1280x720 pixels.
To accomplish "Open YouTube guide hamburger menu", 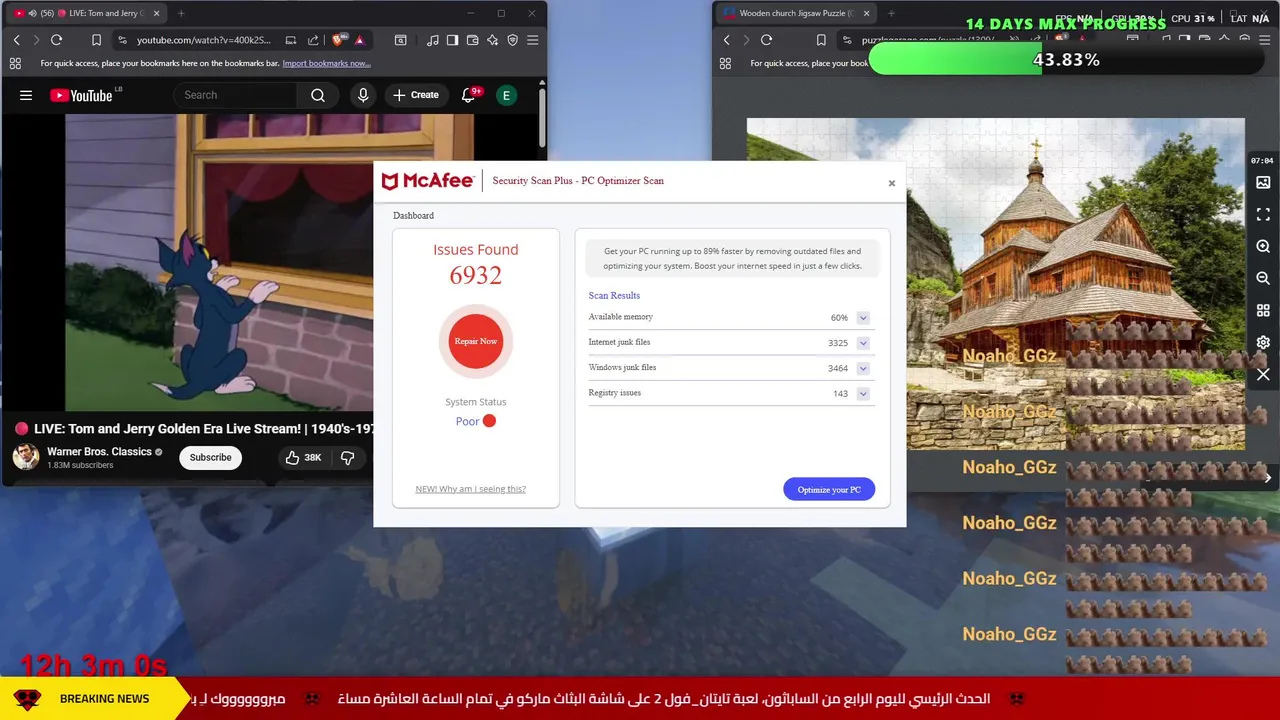I will tap(26, 95).
